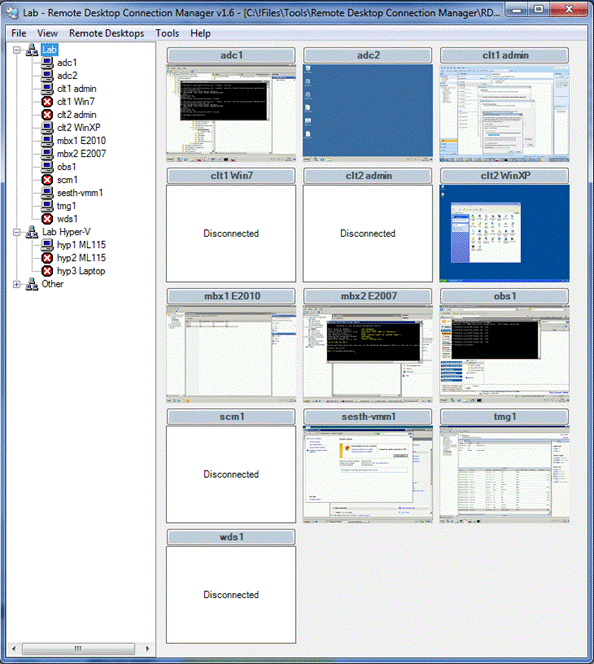Select the red X icon beside scm1

coord(47,180)
